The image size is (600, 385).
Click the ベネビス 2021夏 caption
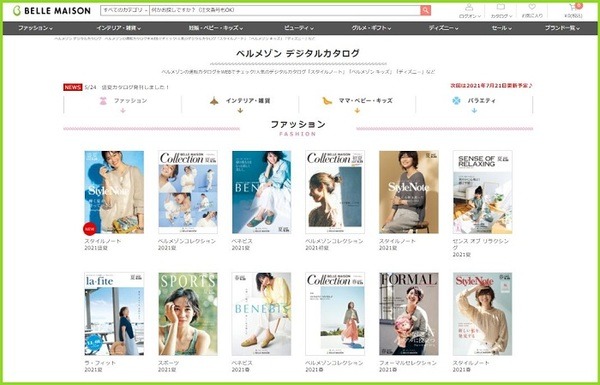click(242, 245)
